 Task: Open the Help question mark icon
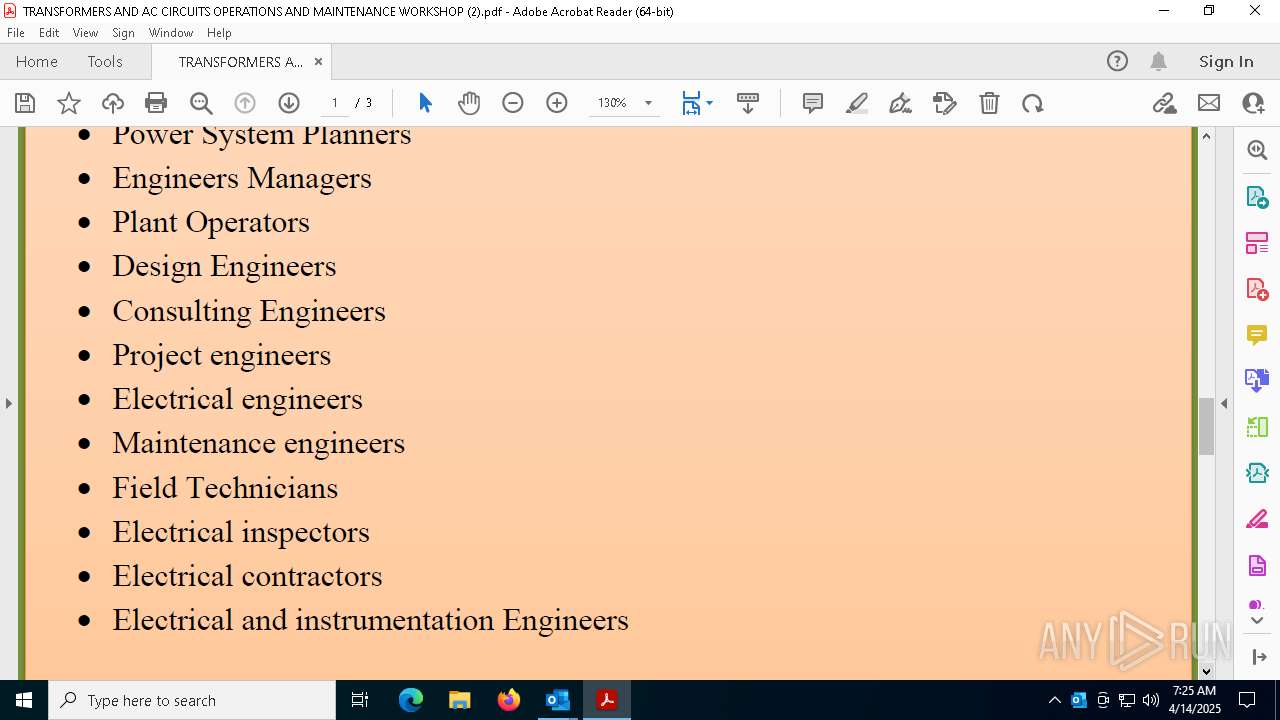tap(1117, 61)
